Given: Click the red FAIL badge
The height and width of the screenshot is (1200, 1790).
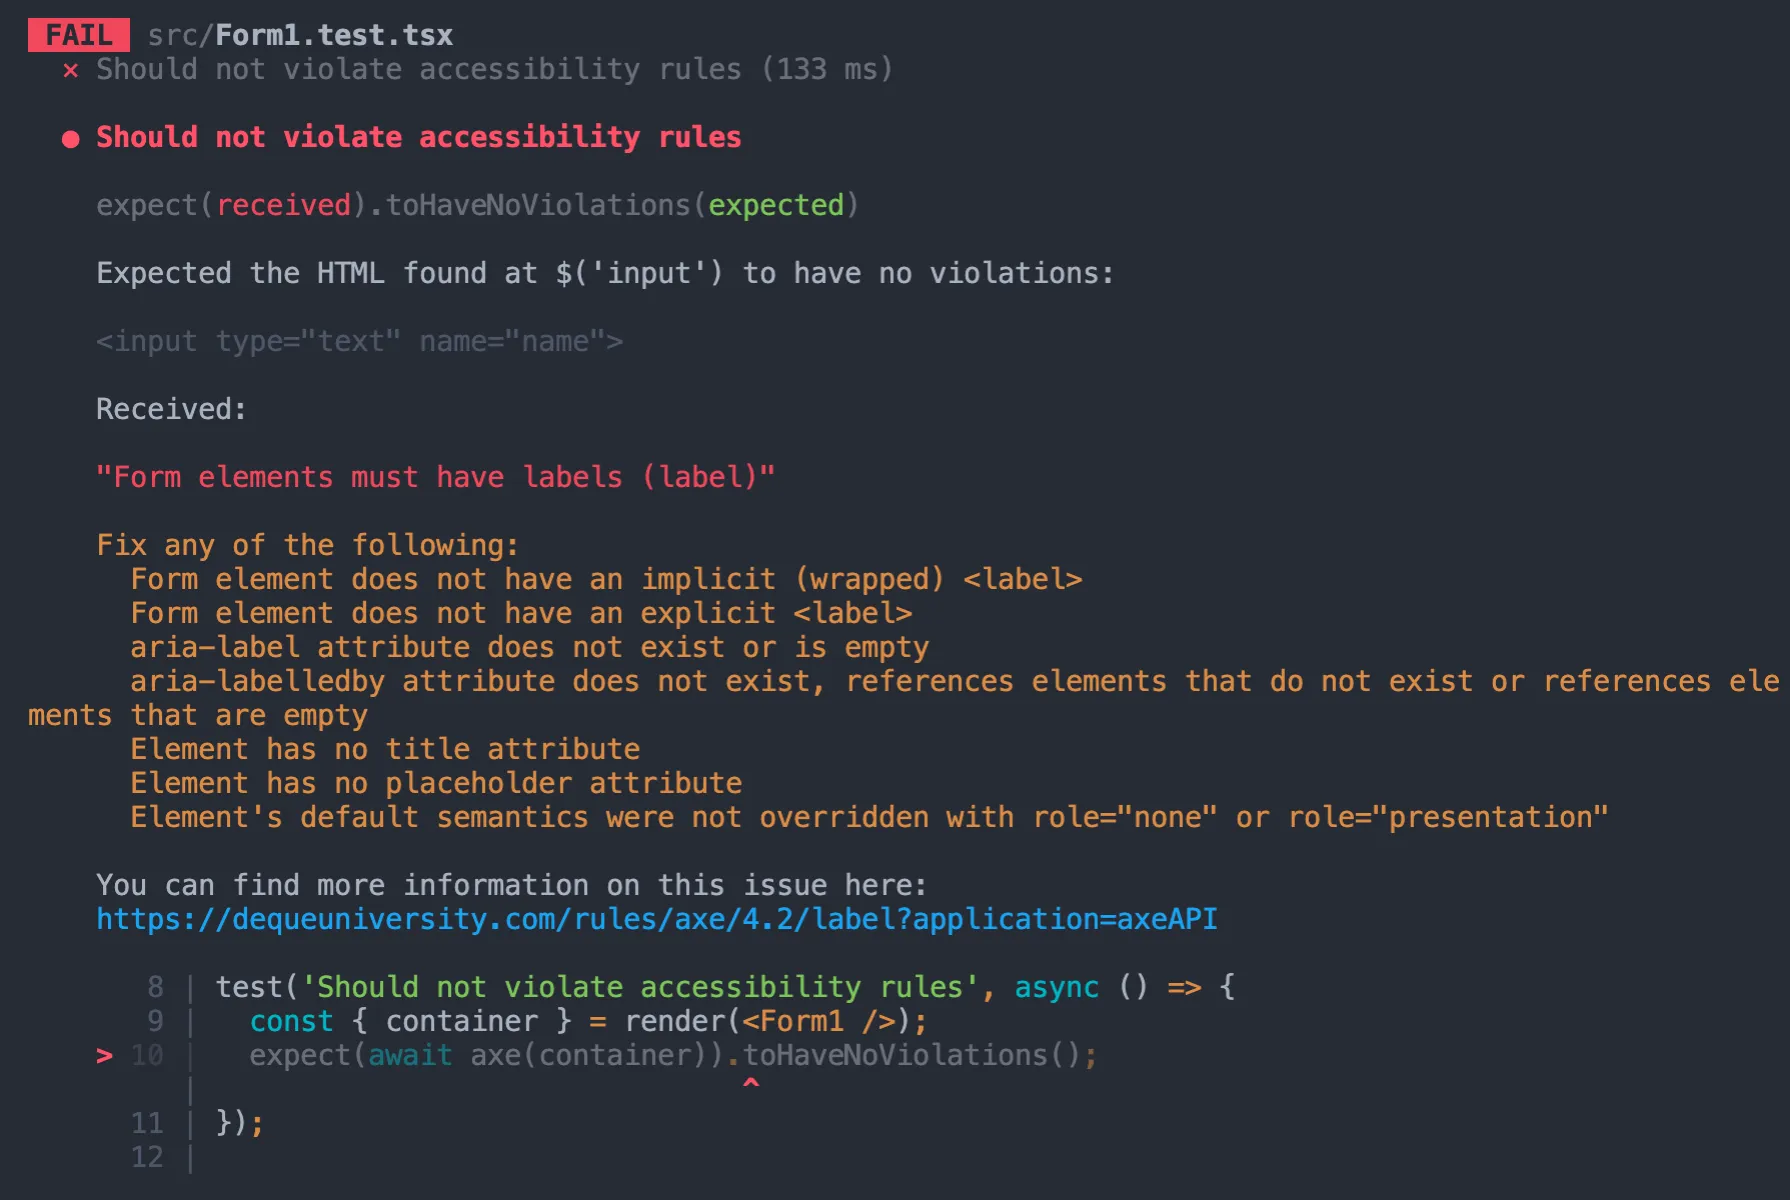Looking at the screenshot, I should (79, 35).
